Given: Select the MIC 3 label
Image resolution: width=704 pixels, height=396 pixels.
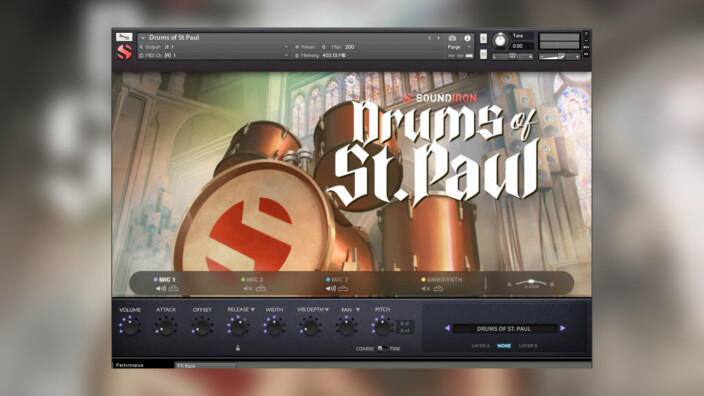Looking at the screenshot, I should pos(339,279).
